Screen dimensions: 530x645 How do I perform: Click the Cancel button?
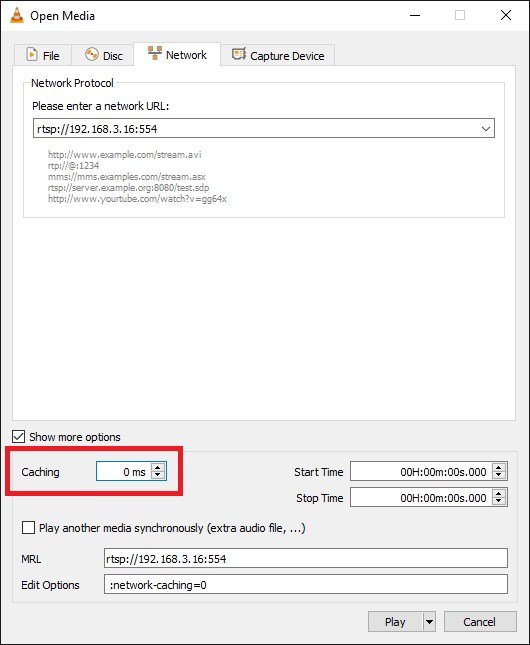pyautogui.click(x=480, y=622)
